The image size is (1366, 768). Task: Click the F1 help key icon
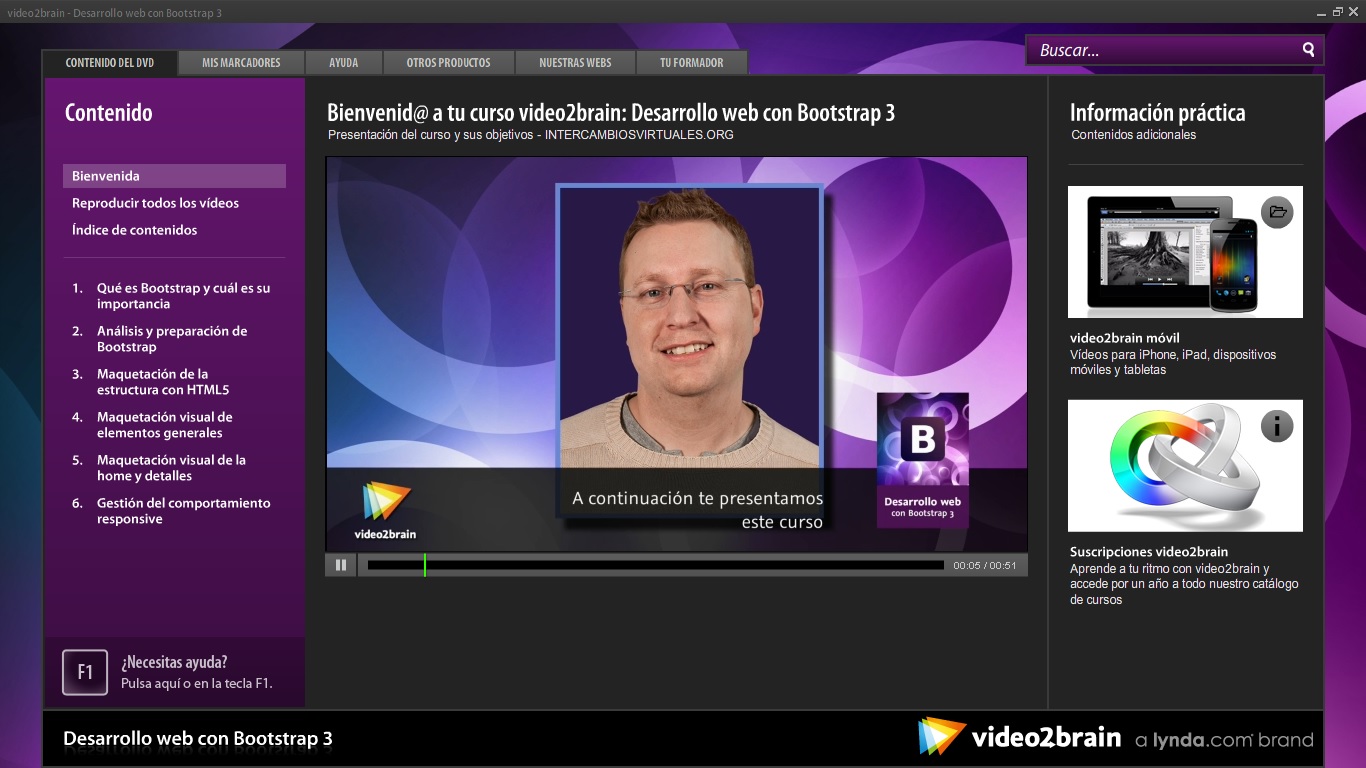(85, 672)
